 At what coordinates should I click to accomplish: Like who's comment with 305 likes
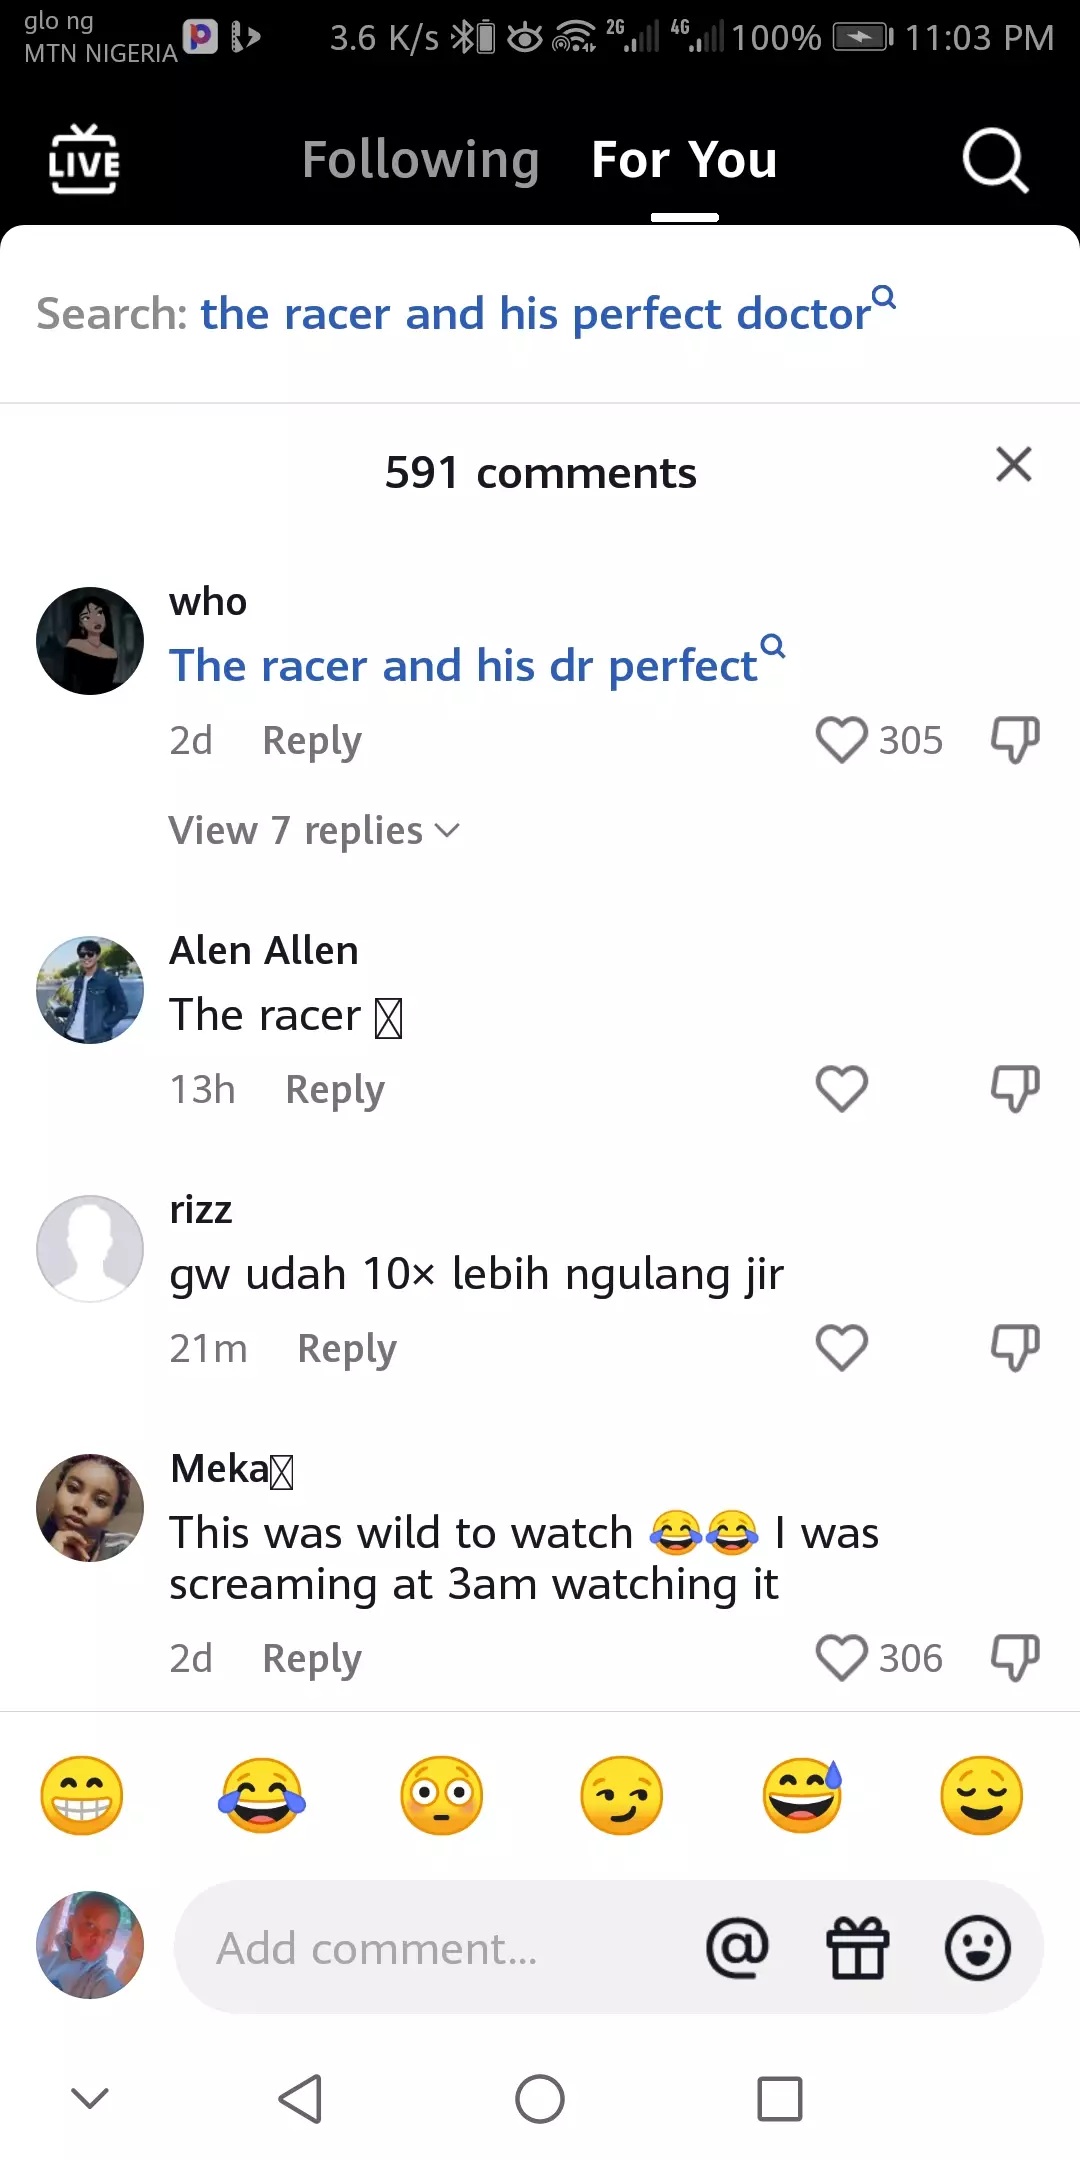coord(843,740)
